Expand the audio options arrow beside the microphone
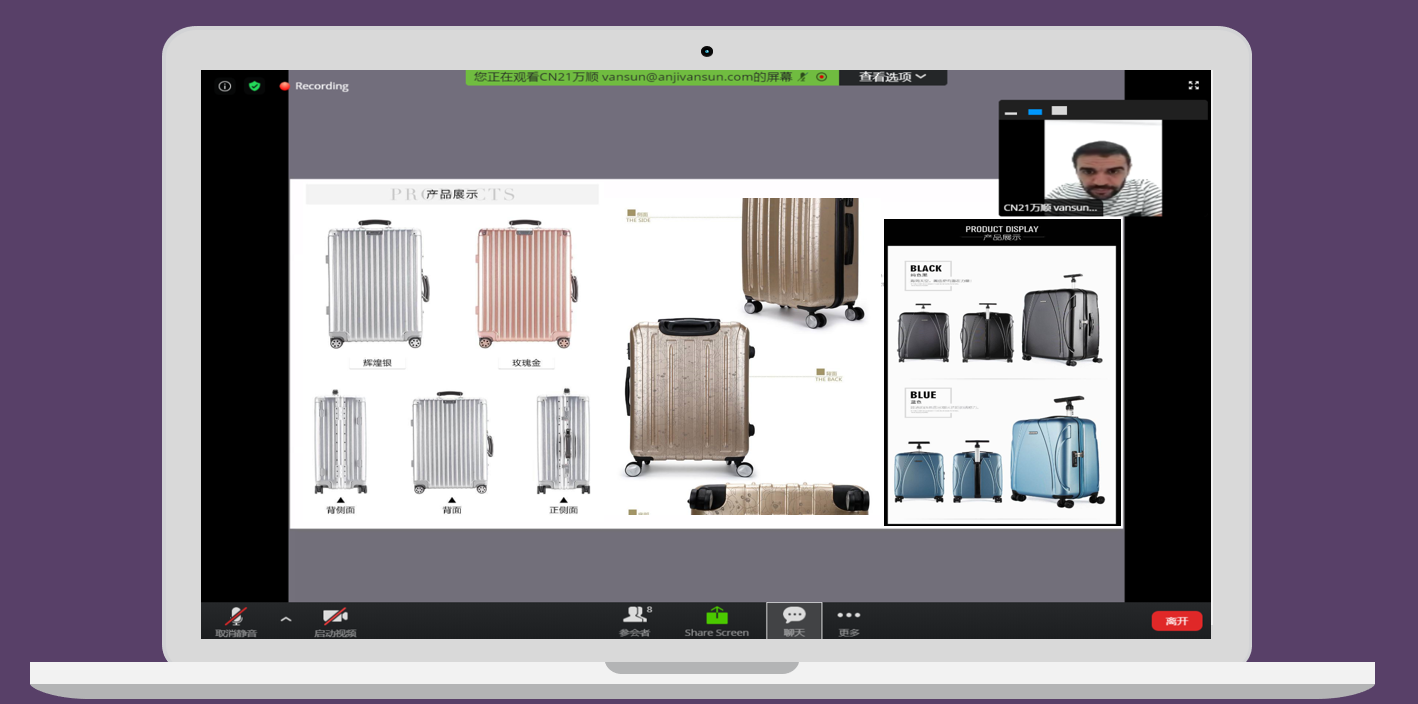The image size is (1418, 704). coord(286,620)
